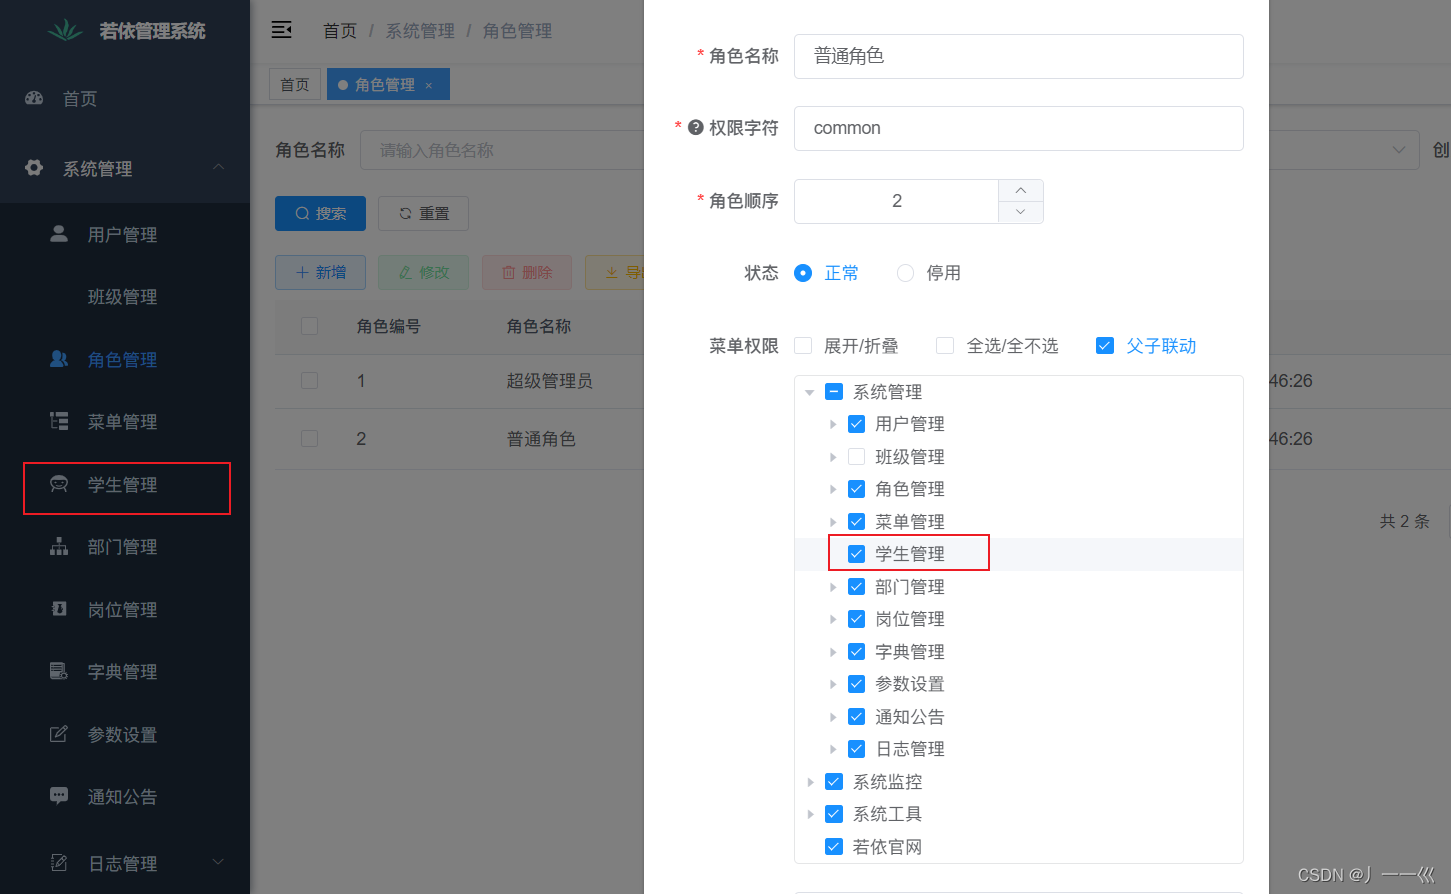Expand the 字典管理 tree node arrow
Screen dimensions: 1451x894
tap(833, 652)
